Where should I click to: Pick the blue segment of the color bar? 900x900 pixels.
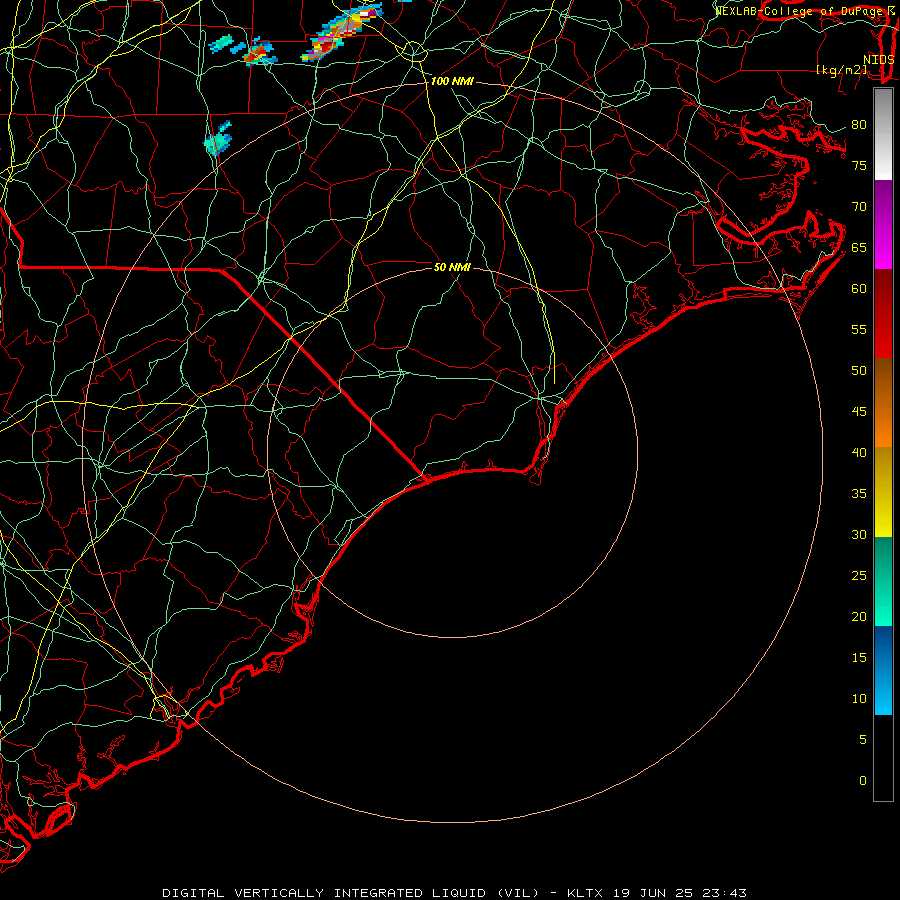(x=883, y=670)
